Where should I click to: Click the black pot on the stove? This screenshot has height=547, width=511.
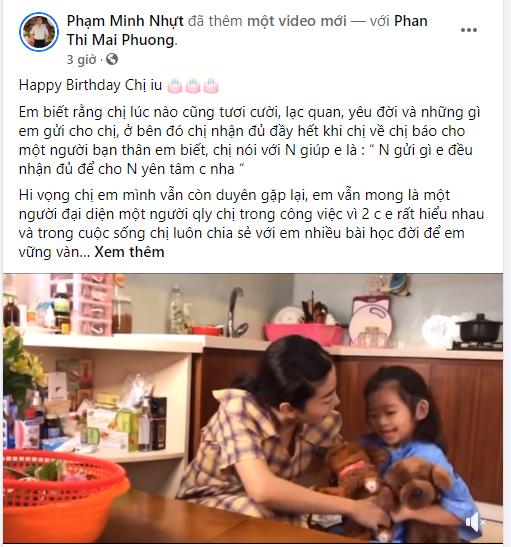point(480,328)
